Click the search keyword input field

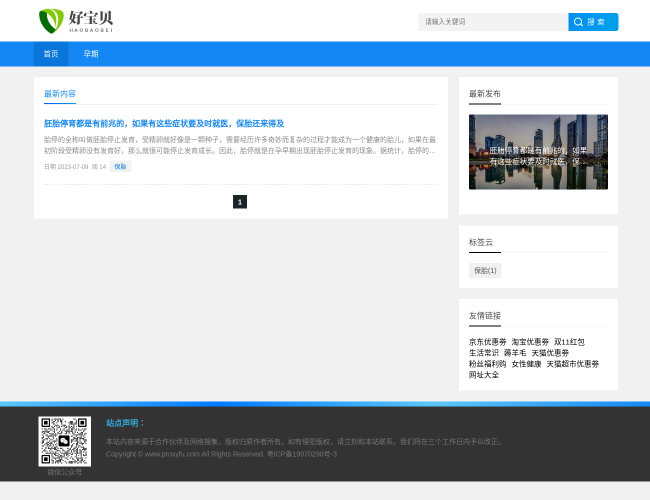[x=492, y=22]
